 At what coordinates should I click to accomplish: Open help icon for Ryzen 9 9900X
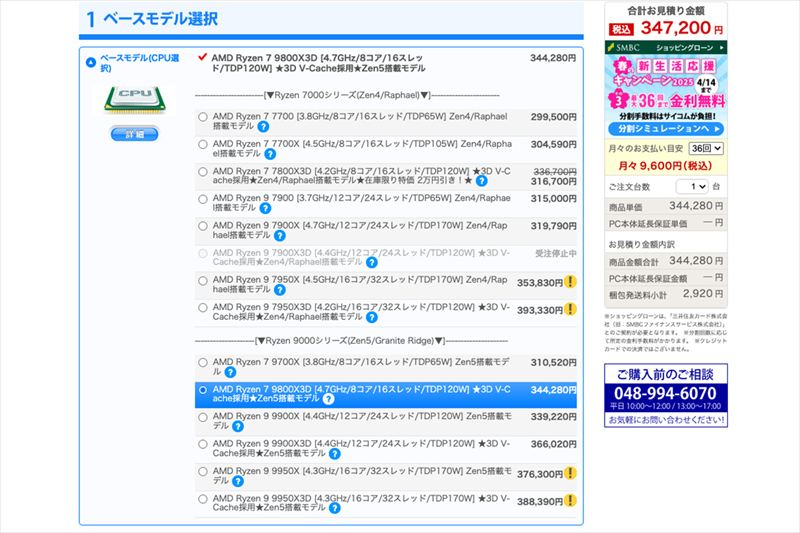tap(238, 426)
